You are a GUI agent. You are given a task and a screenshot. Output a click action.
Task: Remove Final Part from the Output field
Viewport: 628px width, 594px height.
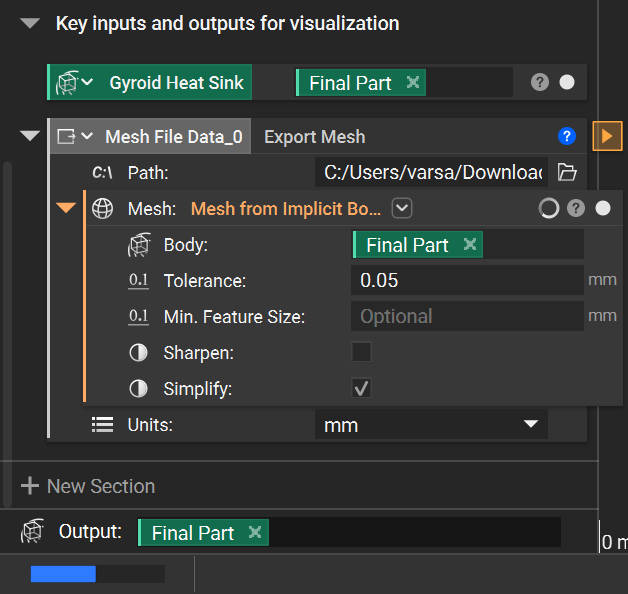click(x=255, y=533)
